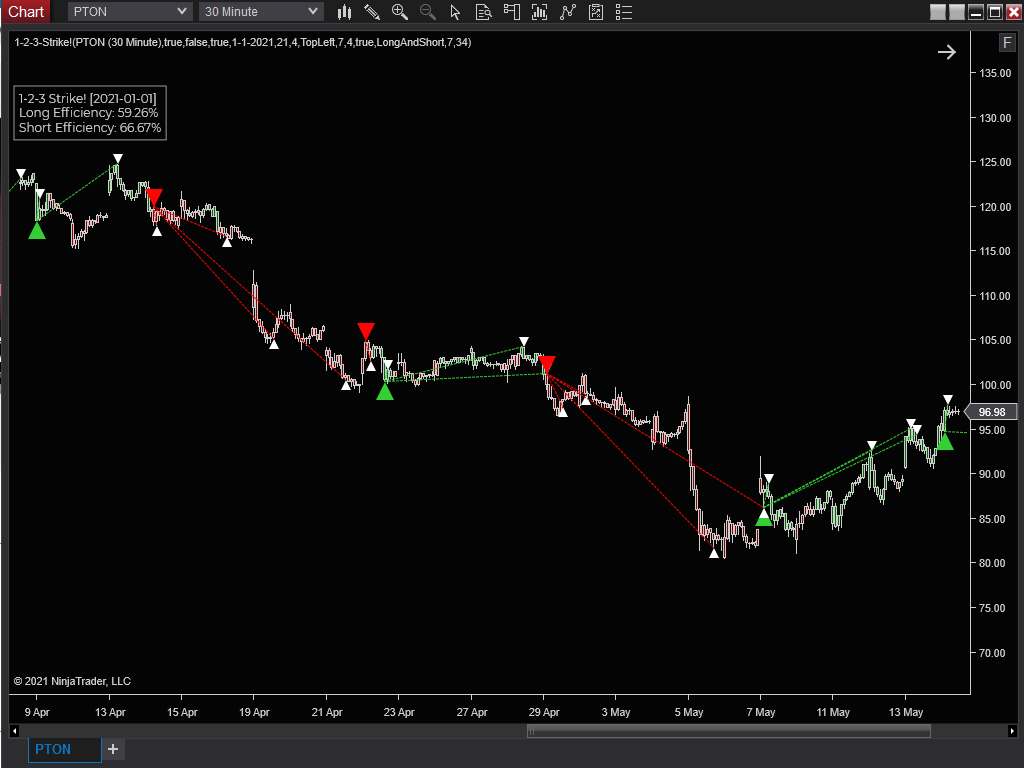Image resolution: width=1024 pixels, height=768 pixels.
Task: Click the scrollbar left arrow
Action: [16, 731]
